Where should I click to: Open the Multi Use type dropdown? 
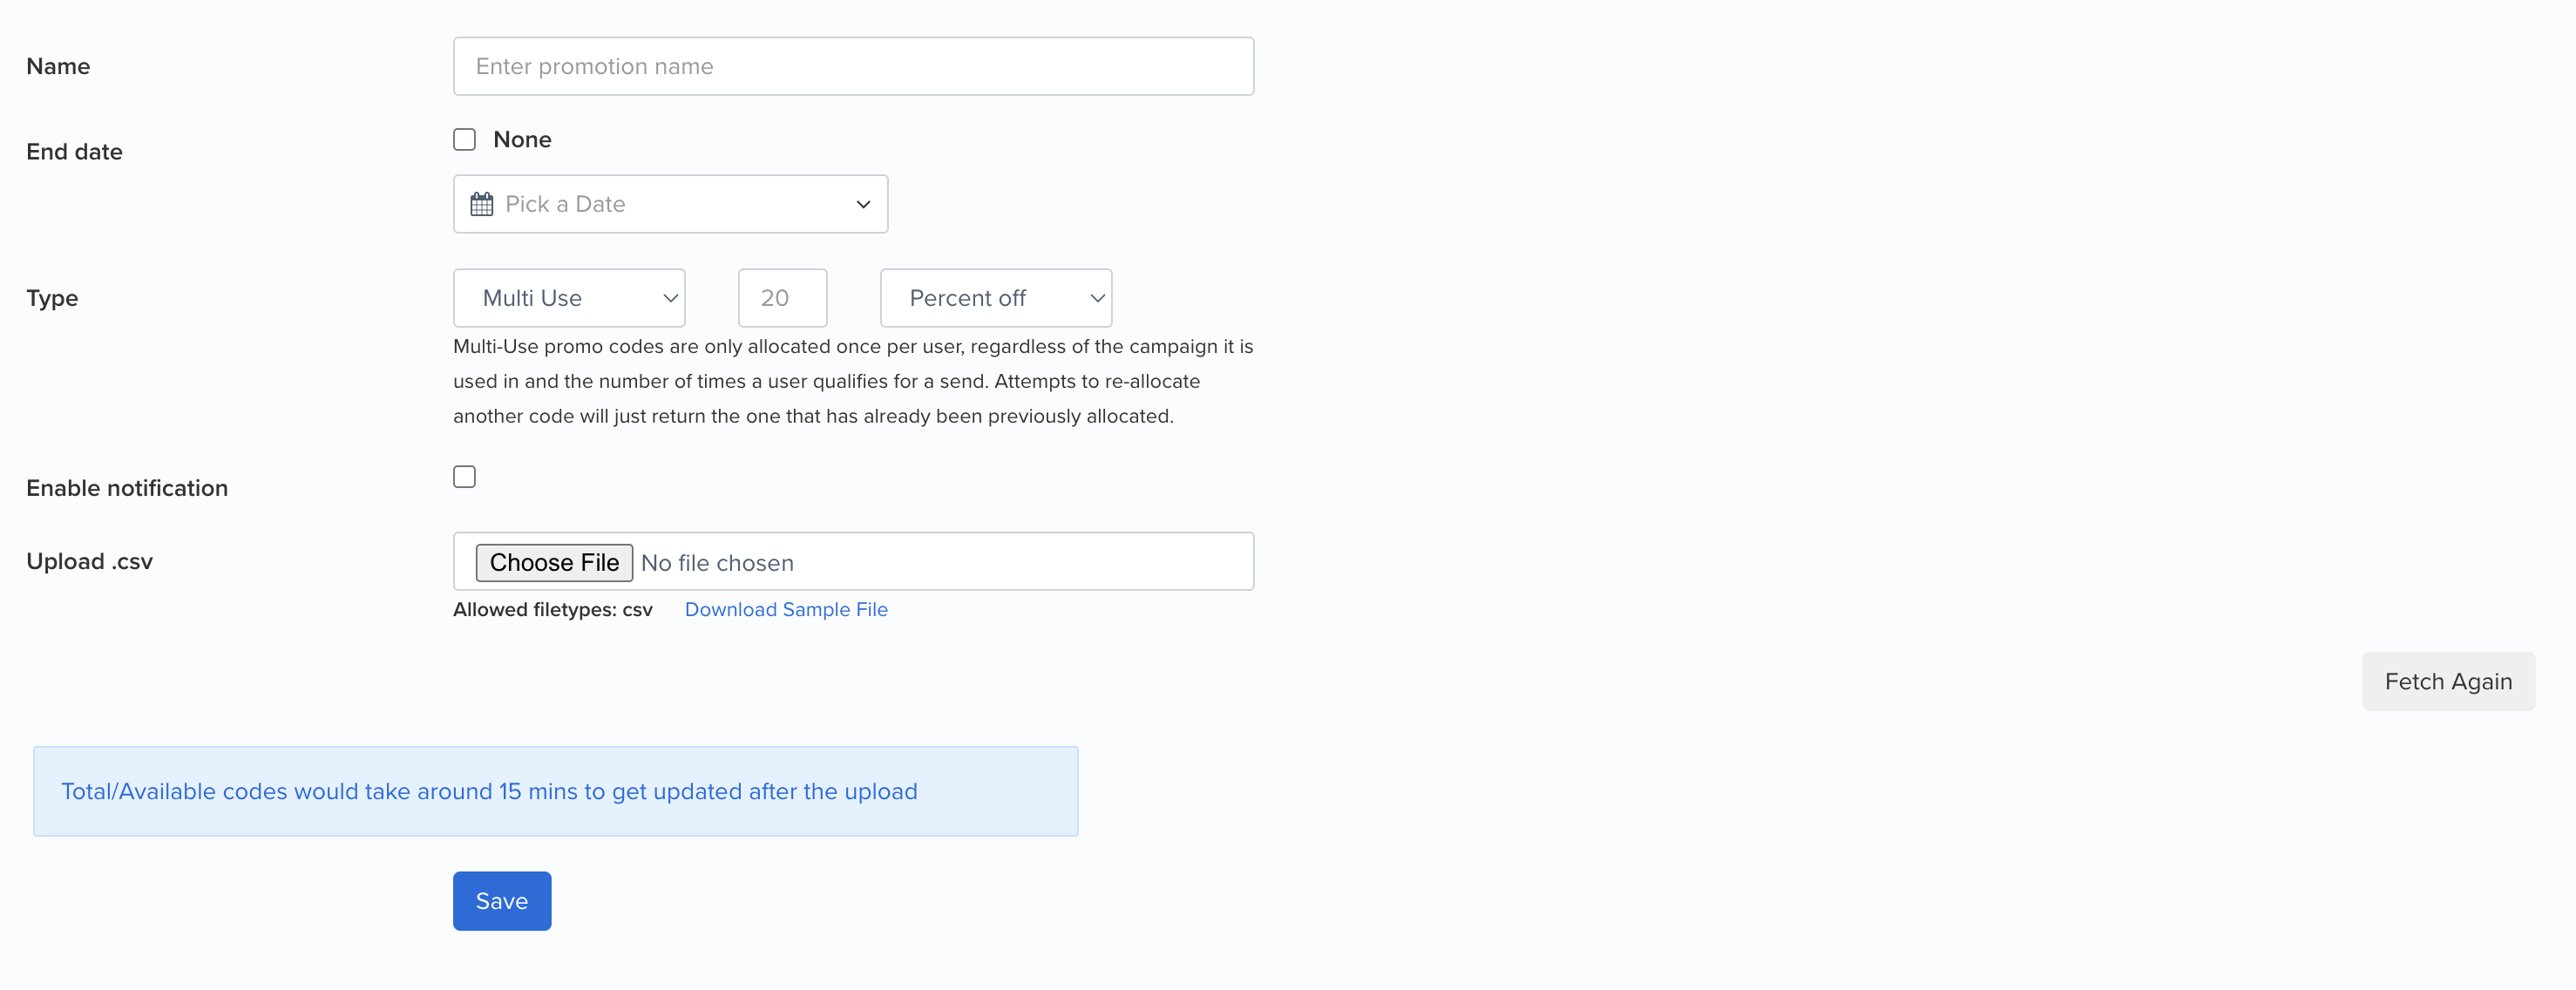pyautogui.click(x=569, y=298)
